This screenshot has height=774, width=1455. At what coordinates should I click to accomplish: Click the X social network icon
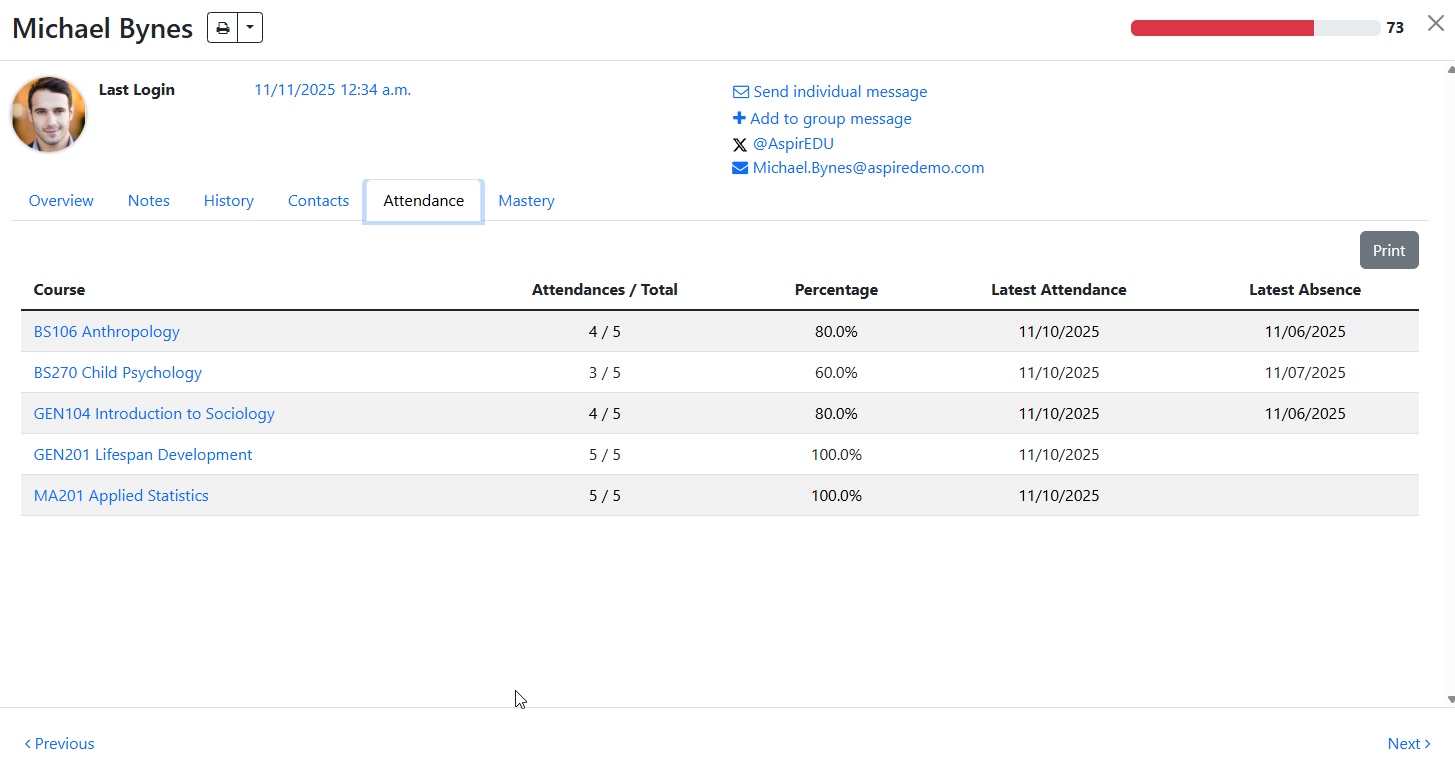point(740,145)
